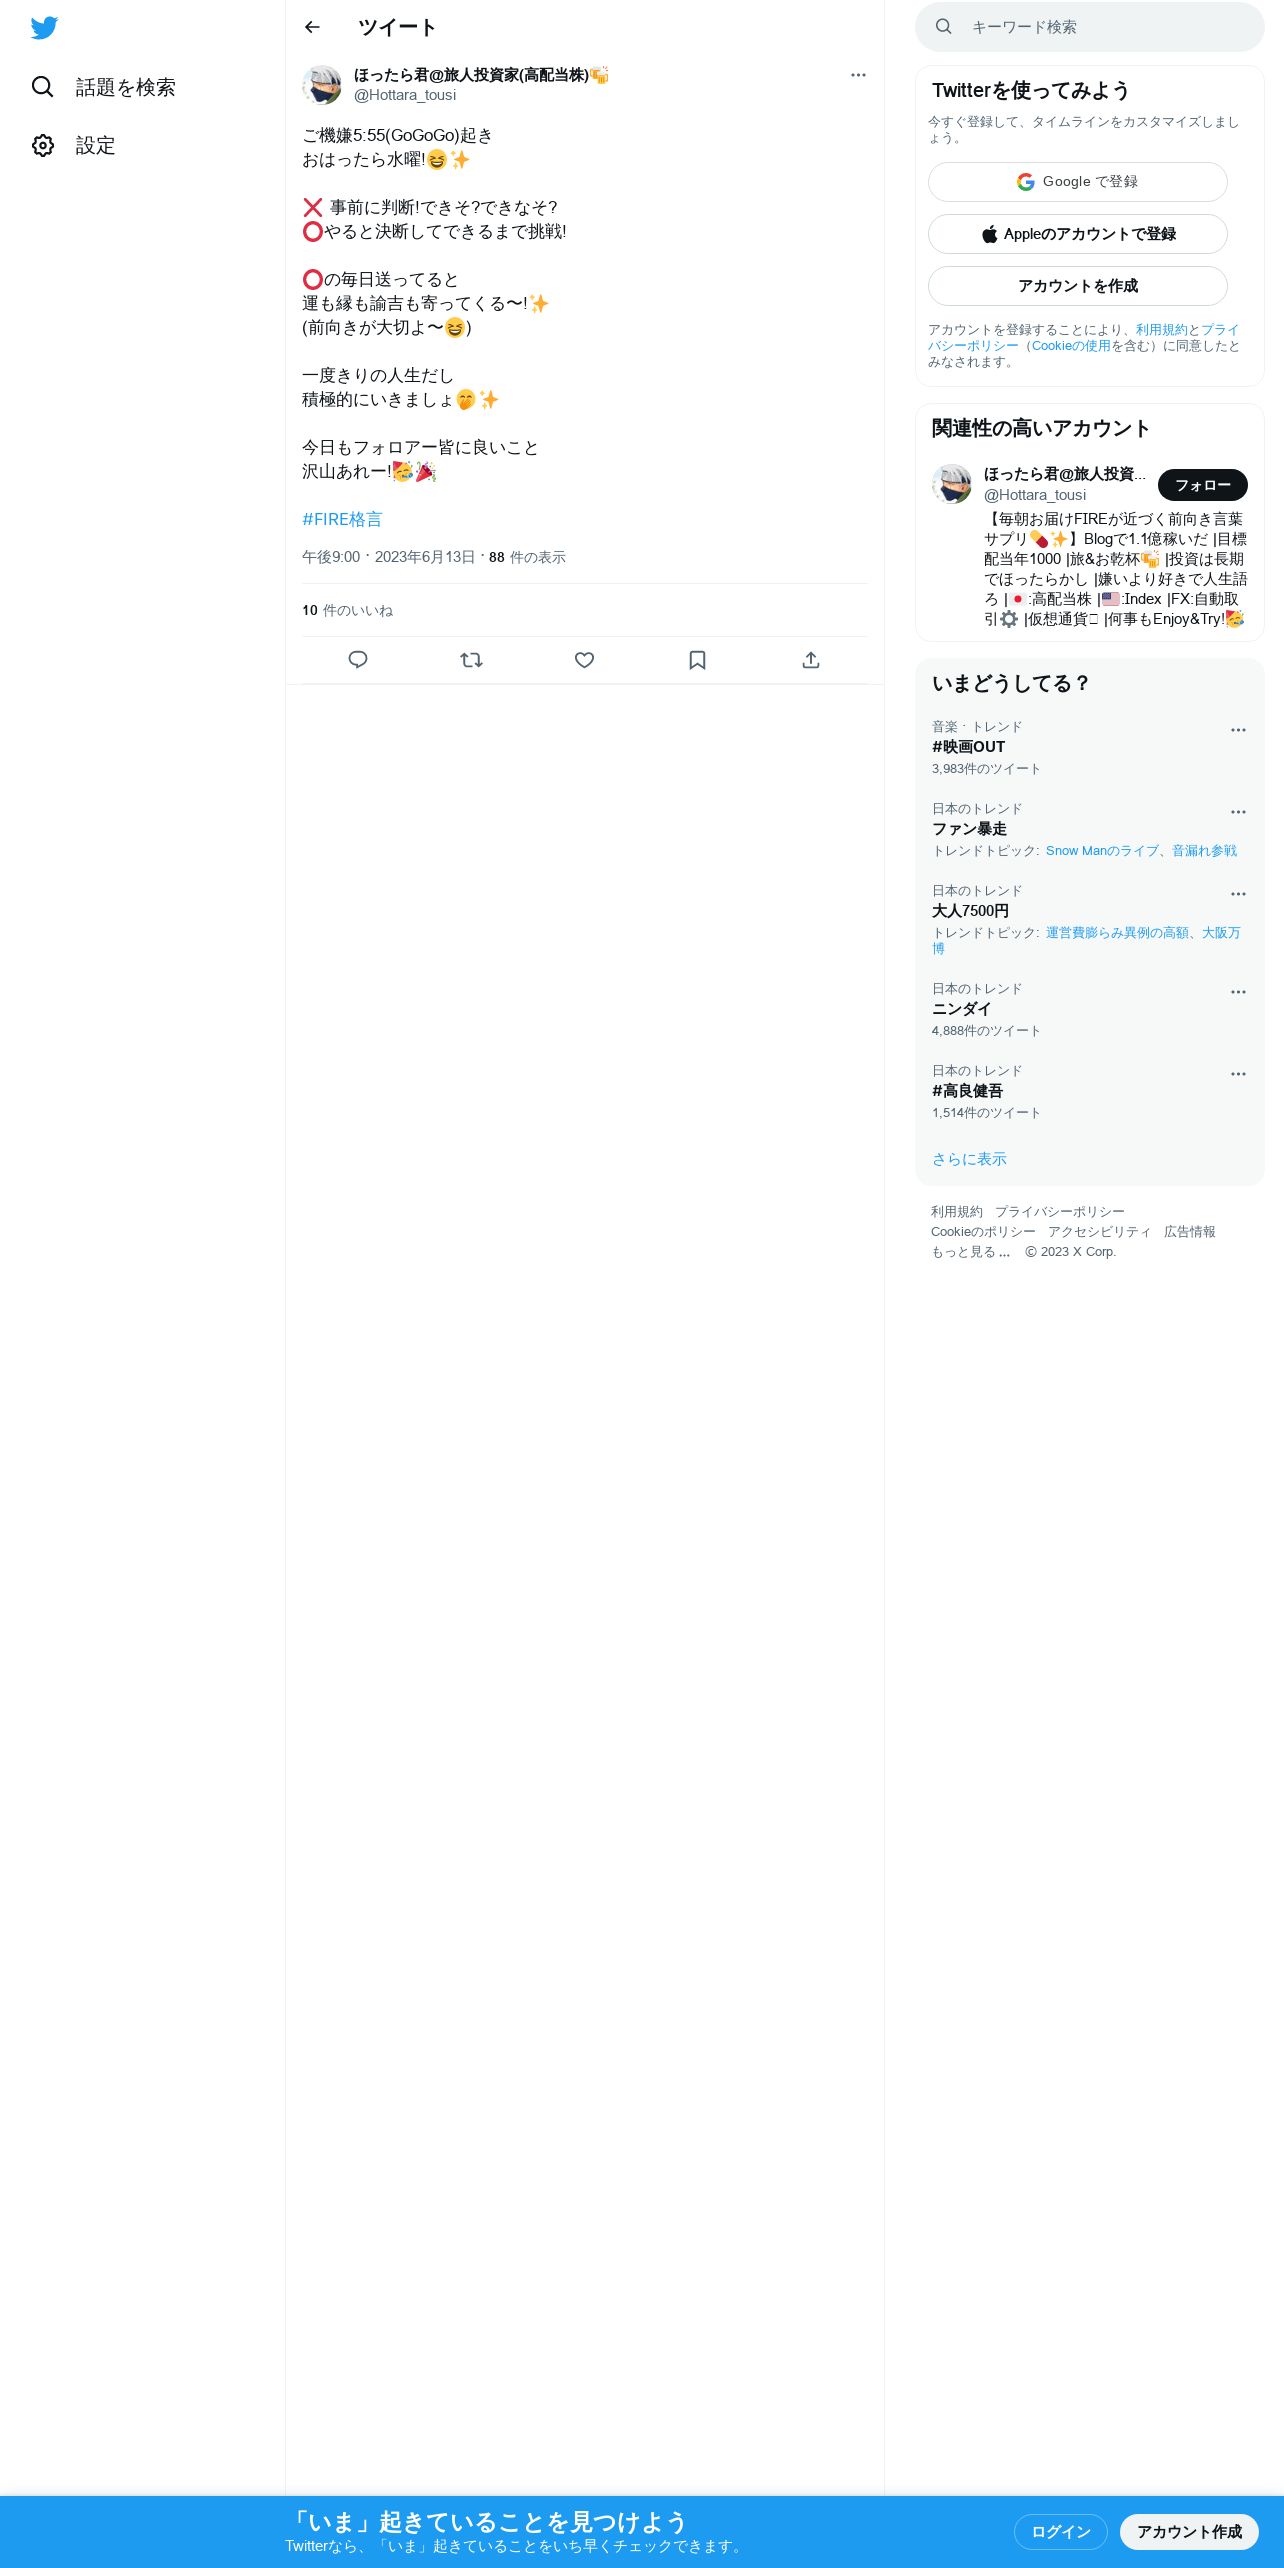Go back with the arrow next to ツイート
Viewport: 1284px width, 2568px height.
pyautogui.click(x=312, y=27)
